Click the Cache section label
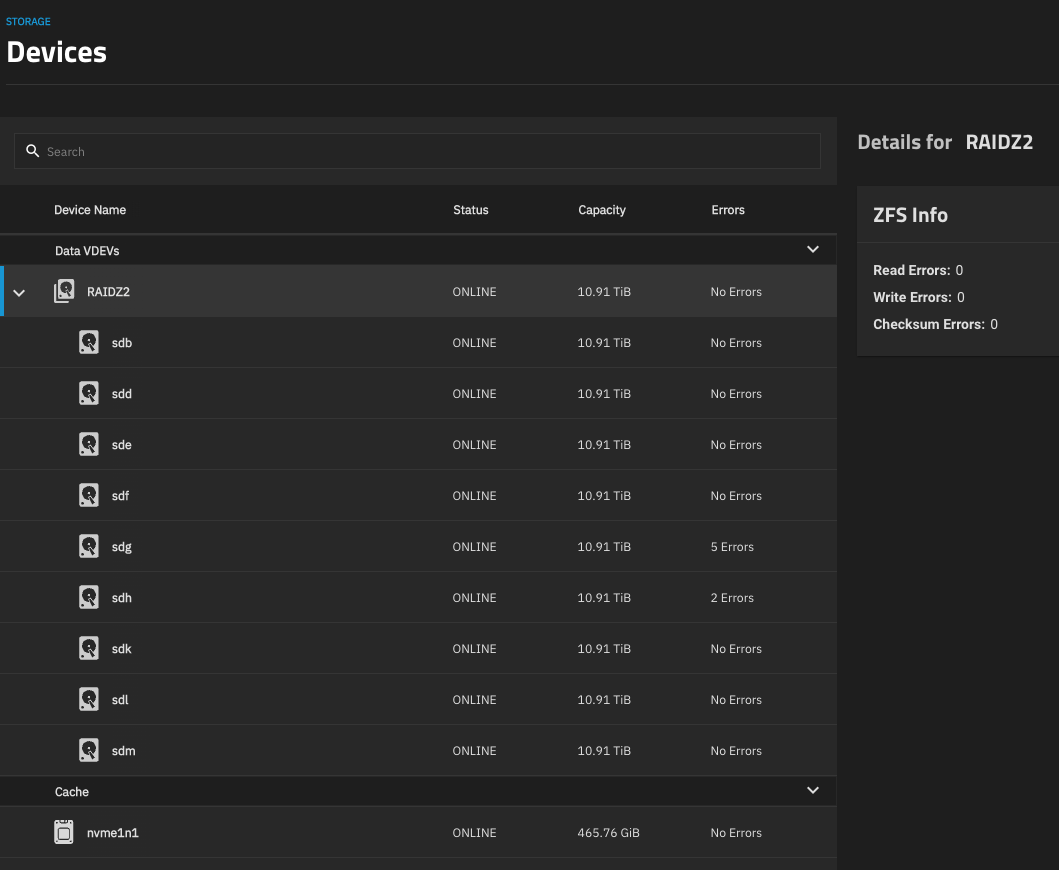 72,792
